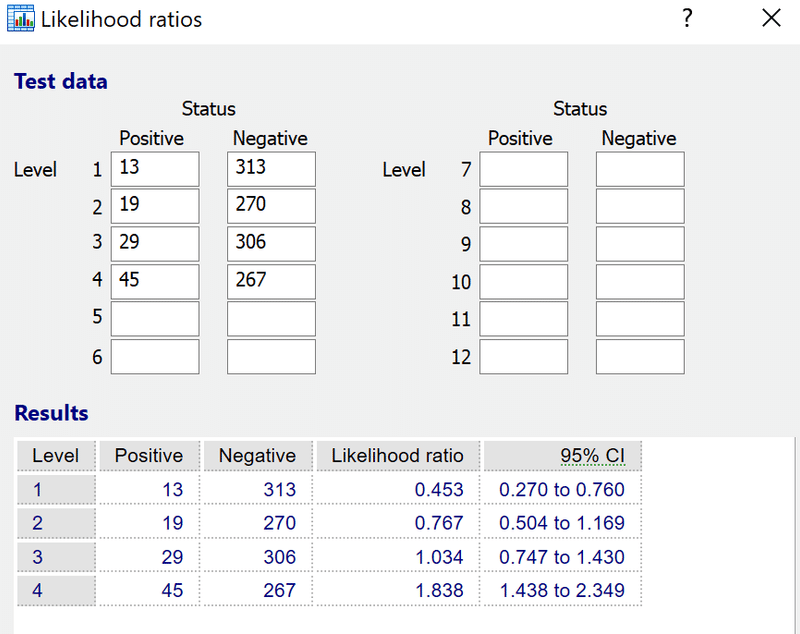The height and width of the screenshot is (634, 800).
Task: Click the Positive column header in Results
Action: tap(149, 455)
